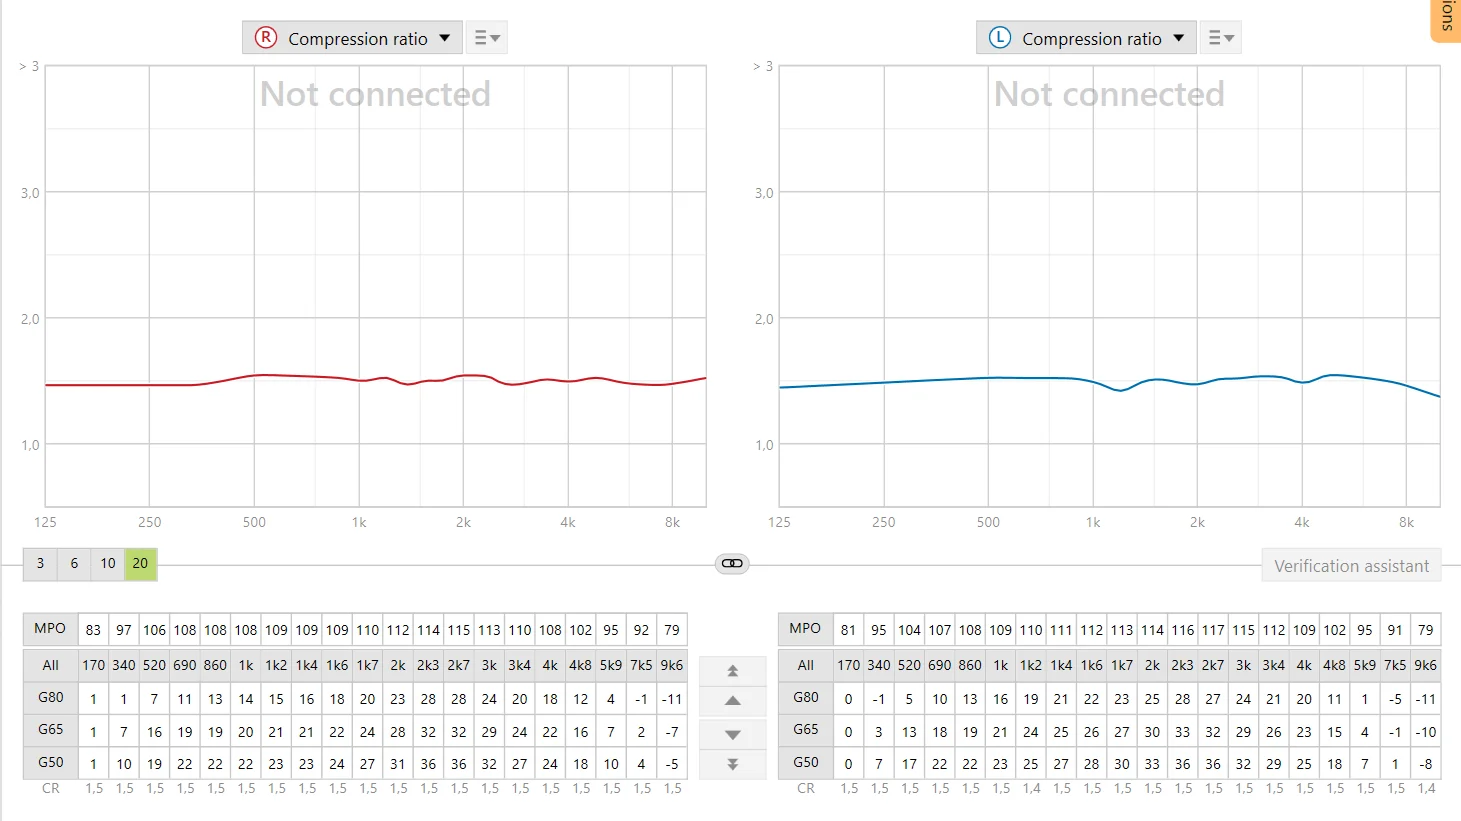
Task: Select left ear 170 frequency column
Action: [848, 665]
